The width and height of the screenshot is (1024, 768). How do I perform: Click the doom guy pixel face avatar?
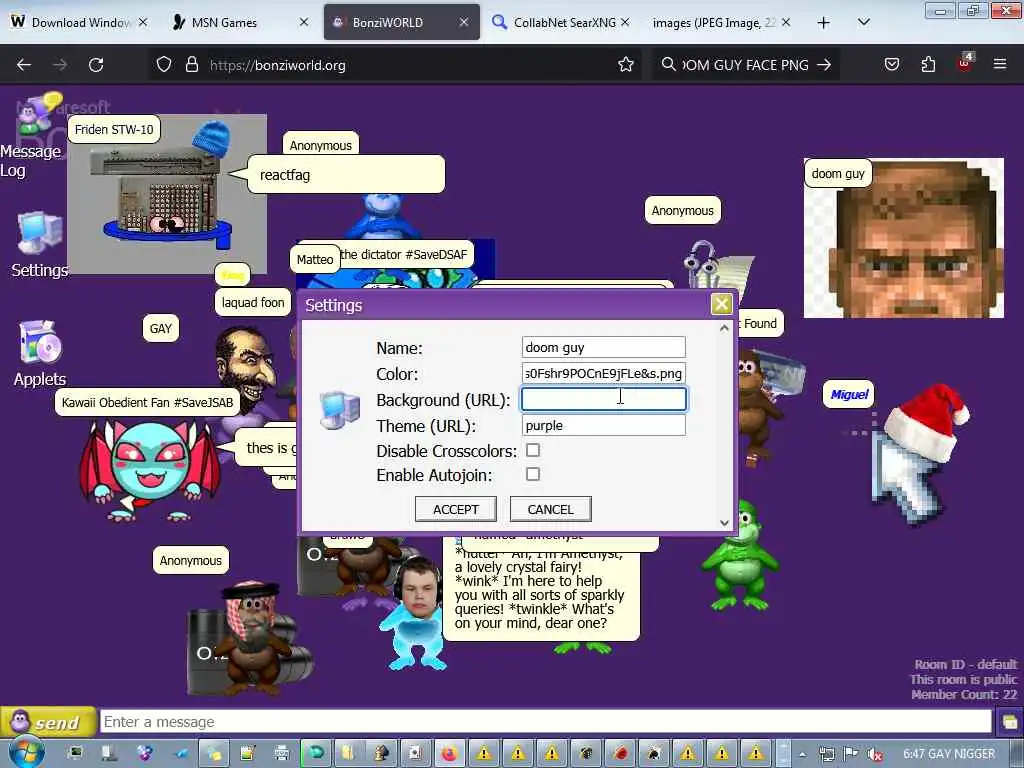point(904,238)
